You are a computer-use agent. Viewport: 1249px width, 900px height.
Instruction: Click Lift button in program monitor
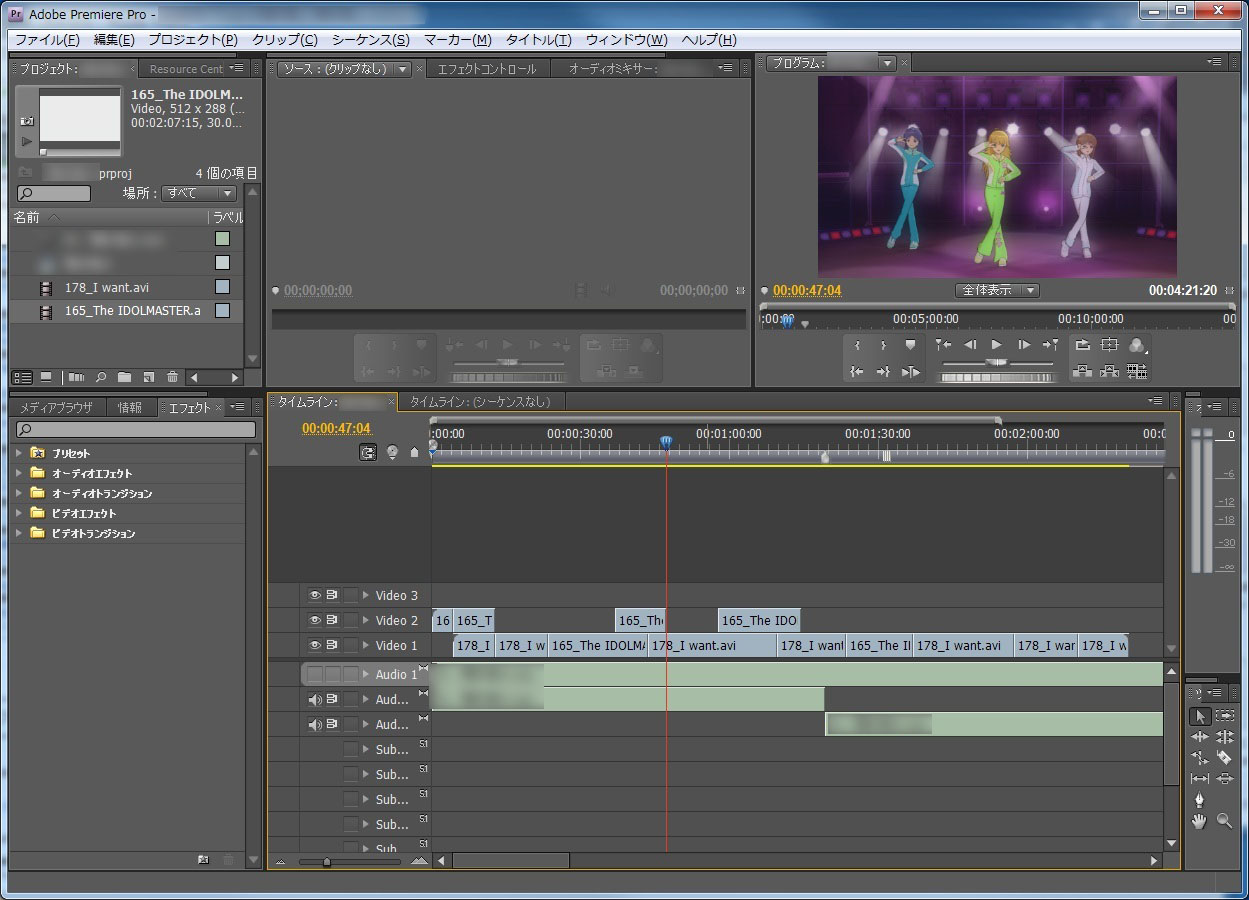(1083, 371)
